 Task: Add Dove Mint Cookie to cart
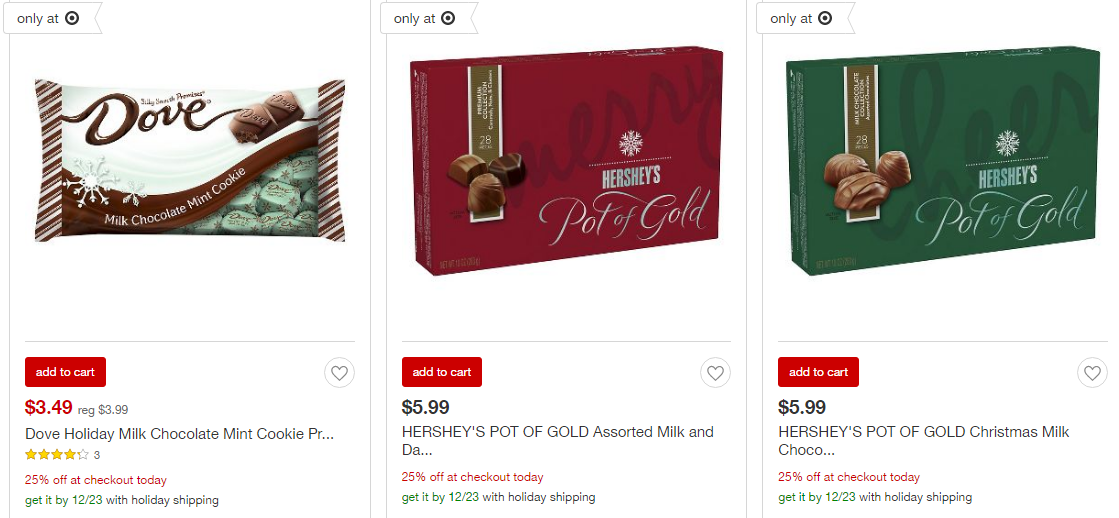[x=65, y=372]
